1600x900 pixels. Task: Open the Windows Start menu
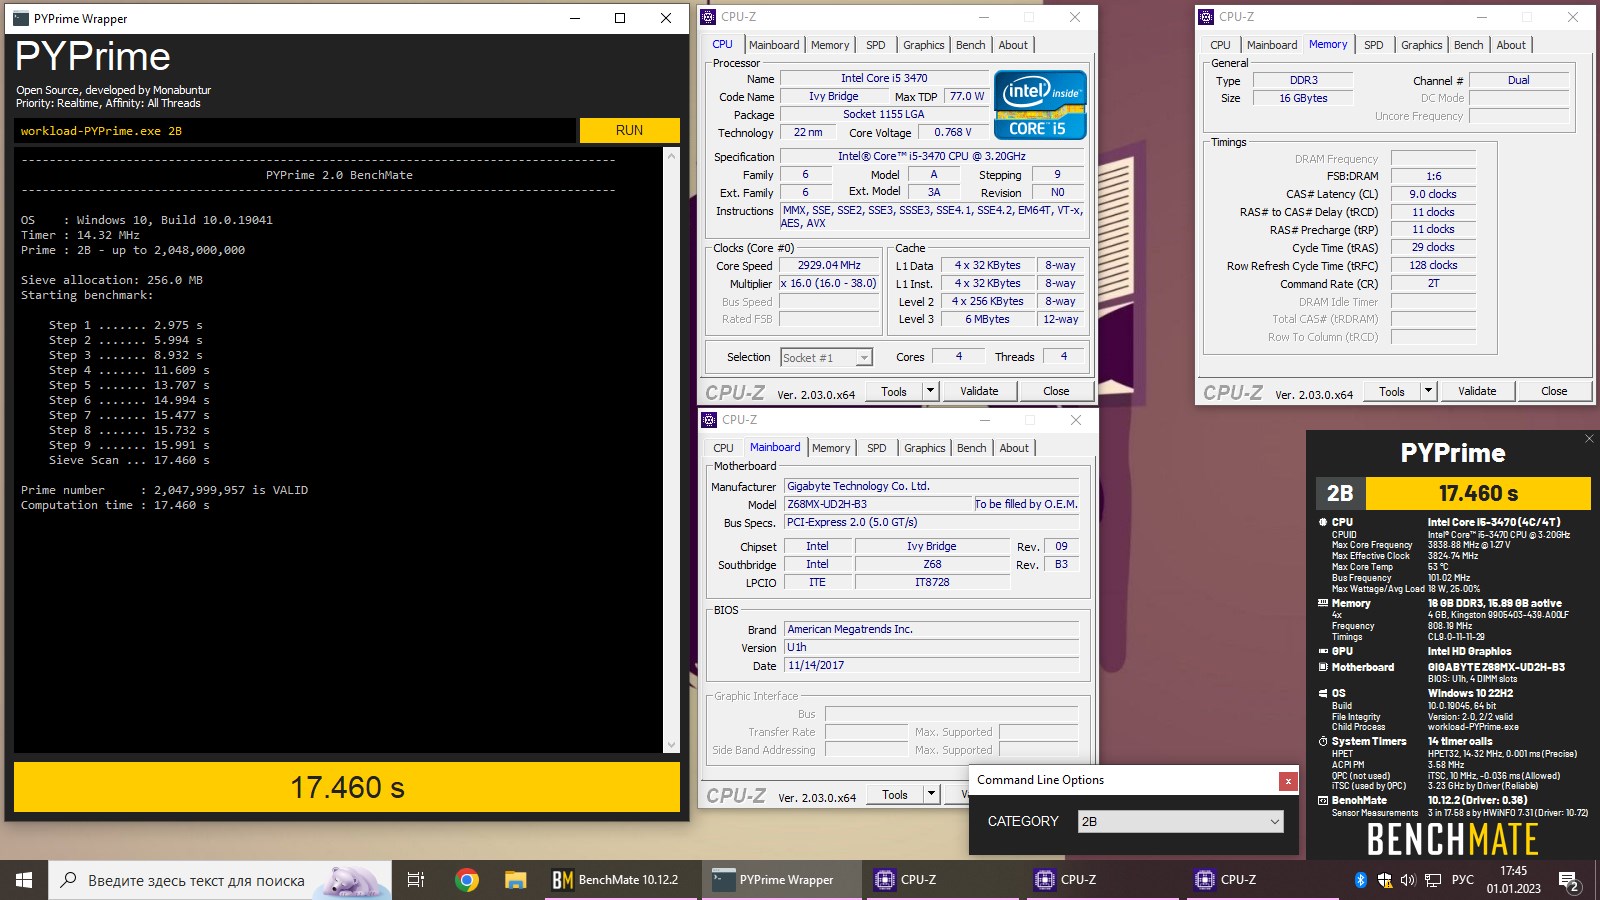[x=24, y=880]
